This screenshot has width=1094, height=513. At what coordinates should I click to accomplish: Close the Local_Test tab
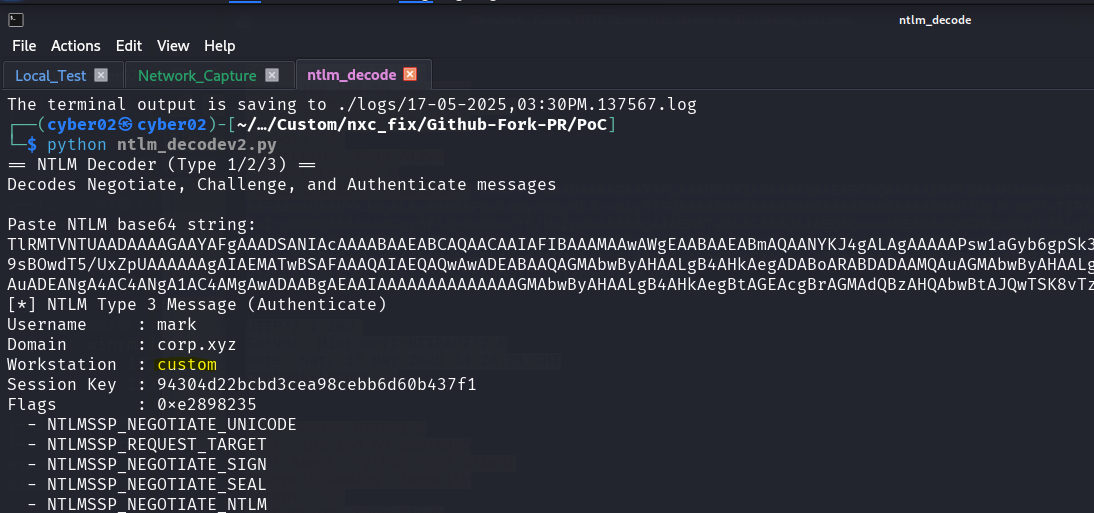coord(101,75)
